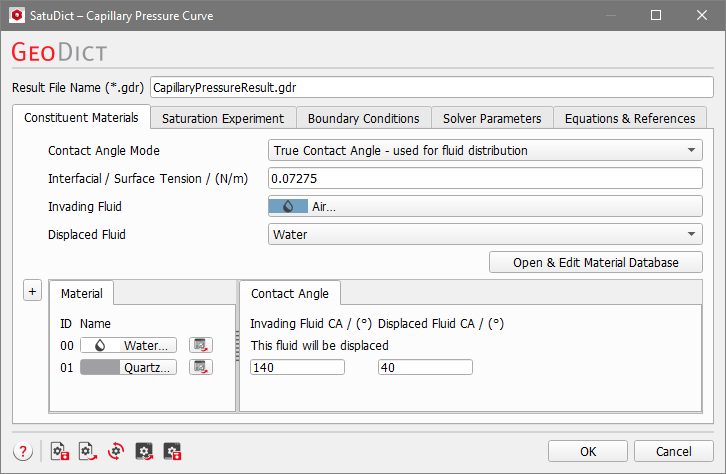
Task: Click the Result File Name input field
Action: 432,87
